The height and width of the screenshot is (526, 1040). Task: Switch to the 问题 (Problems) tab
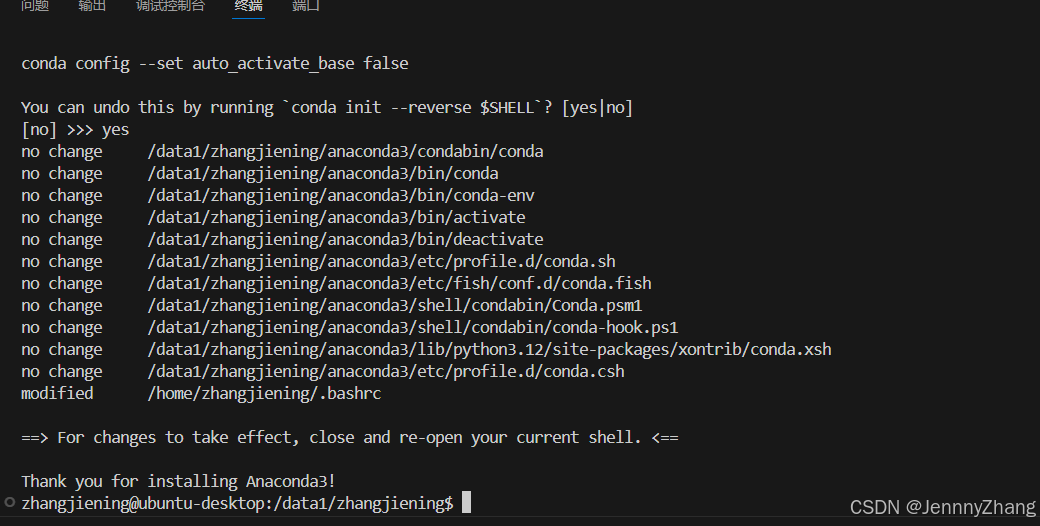coord(35,6)
